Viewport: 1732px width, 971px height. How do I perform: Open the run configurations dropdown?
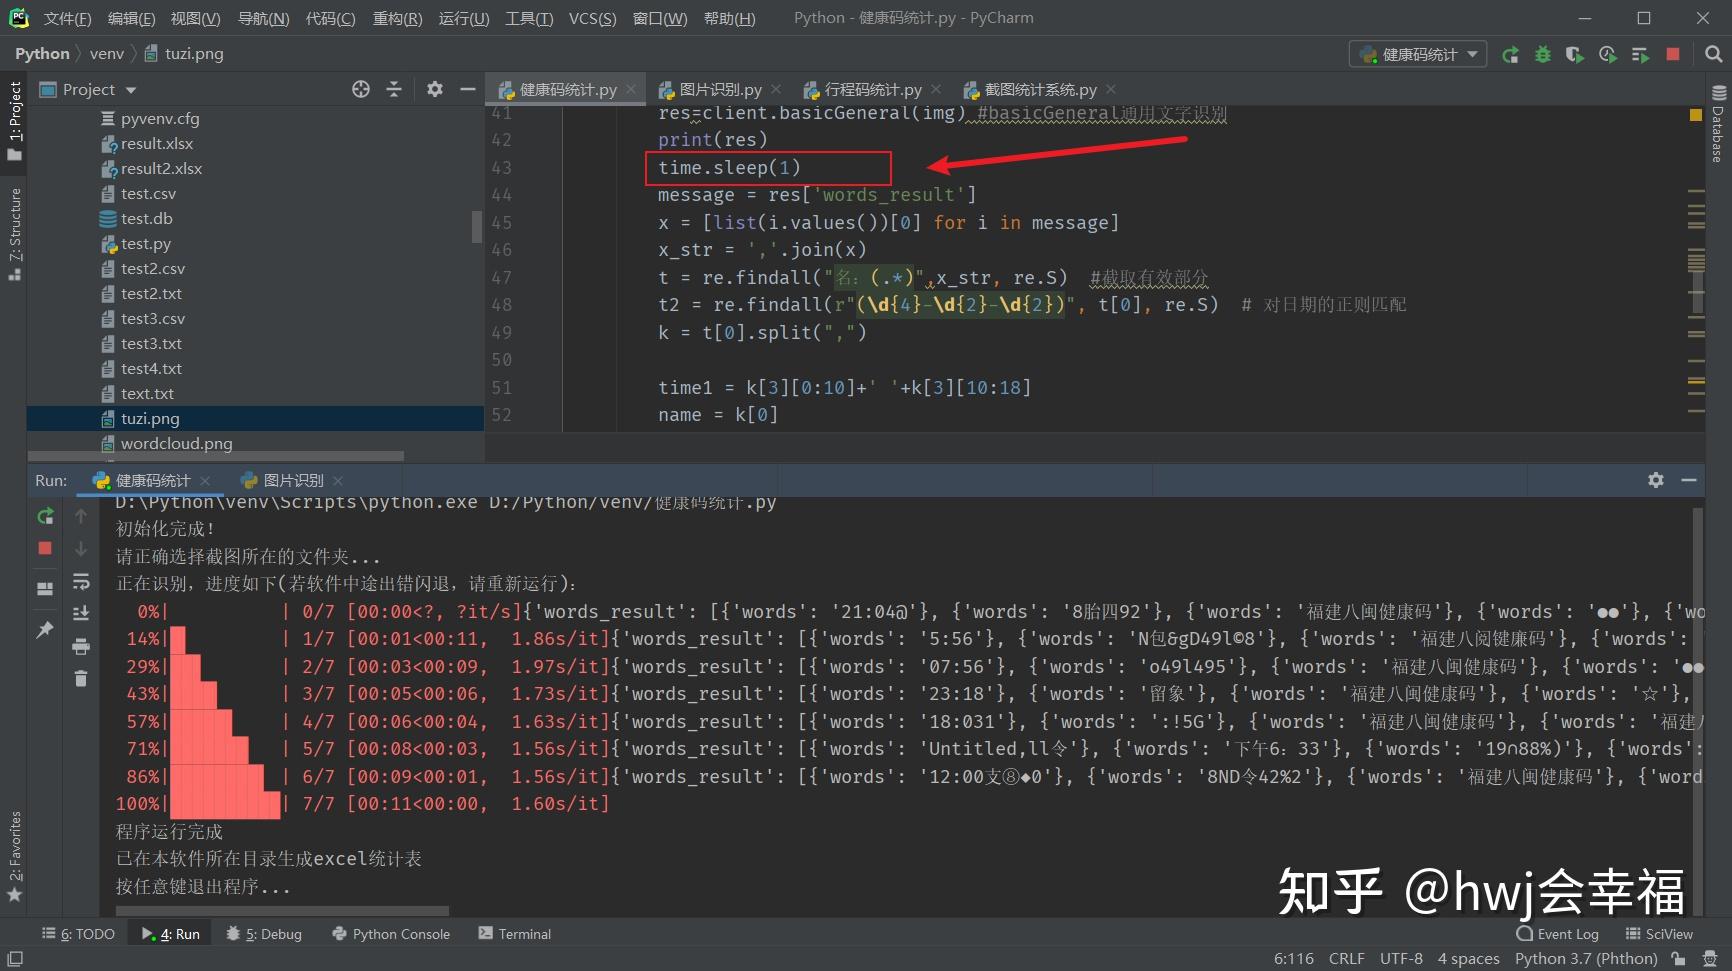[1417, 53]
